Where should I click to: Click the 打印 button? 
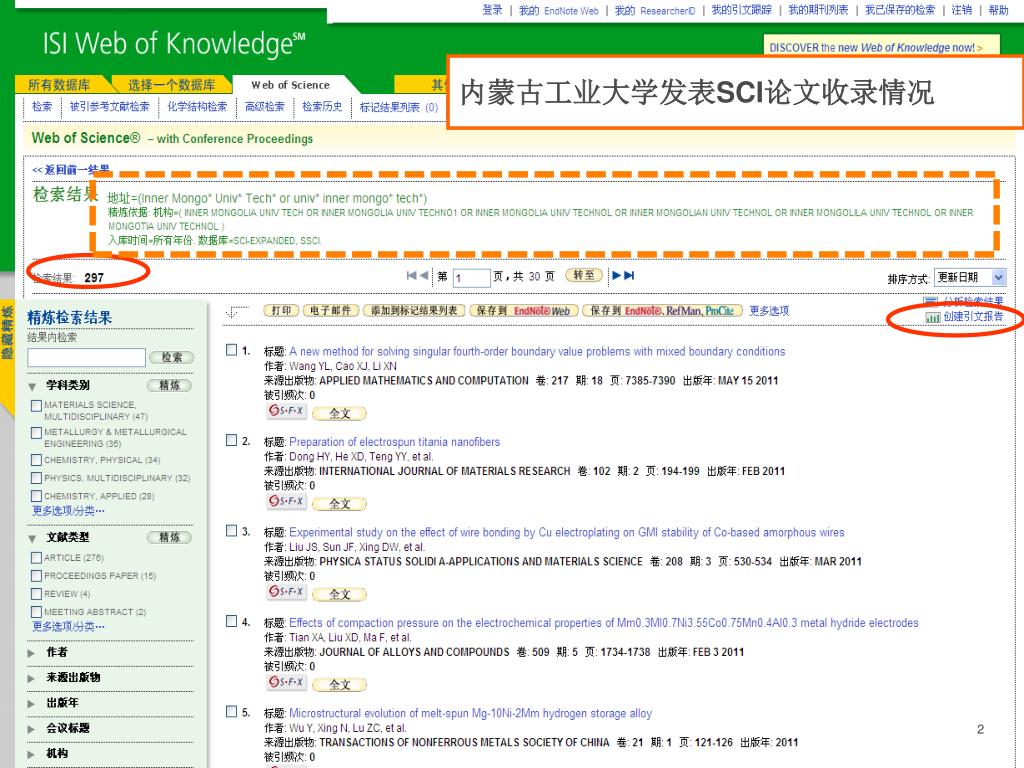[281, 311]
